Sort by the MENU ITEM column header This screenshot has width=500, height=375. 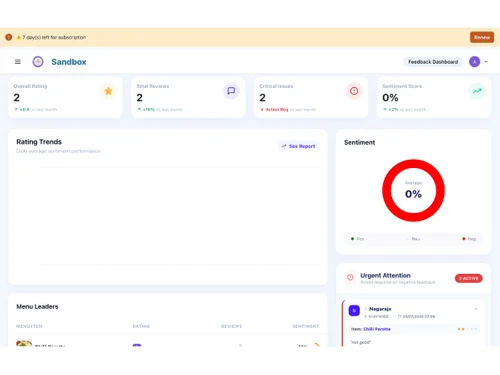pos(29,326)
